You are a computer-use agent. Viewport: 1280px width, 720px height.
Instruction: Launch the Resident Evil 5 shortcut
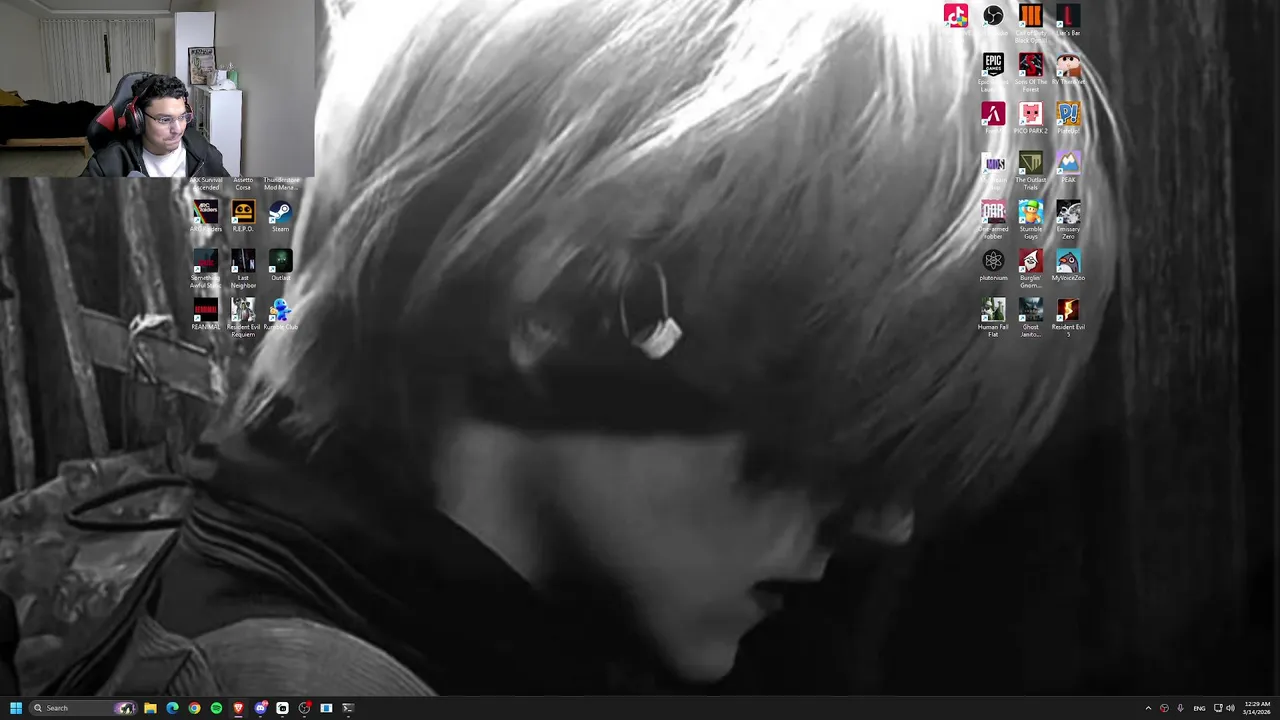[x=1068, y=317]
